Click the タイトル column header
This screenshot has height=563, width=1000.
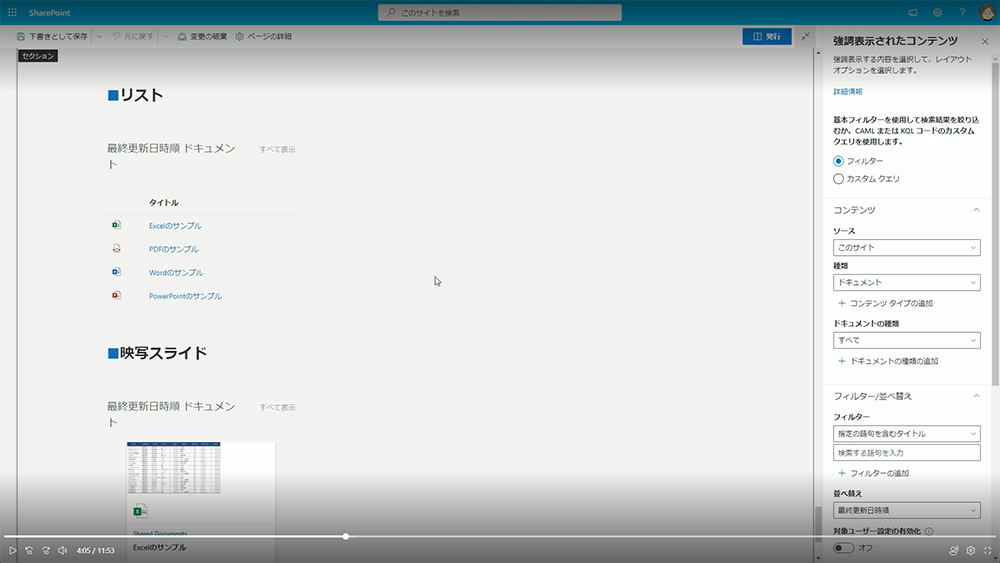pos(164,203)
